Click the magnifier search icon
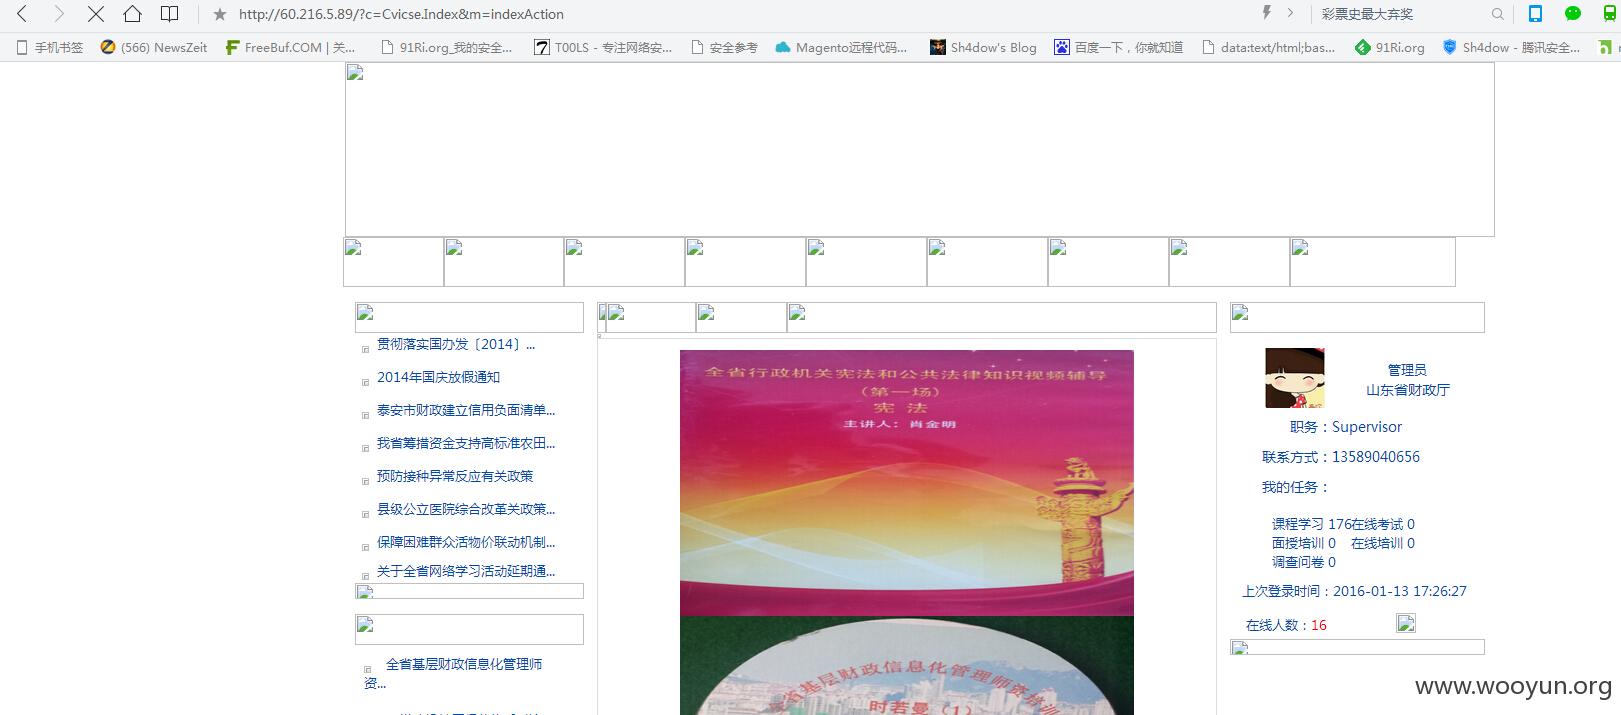The image size is (1621, 715). (x=1497, y=14)
